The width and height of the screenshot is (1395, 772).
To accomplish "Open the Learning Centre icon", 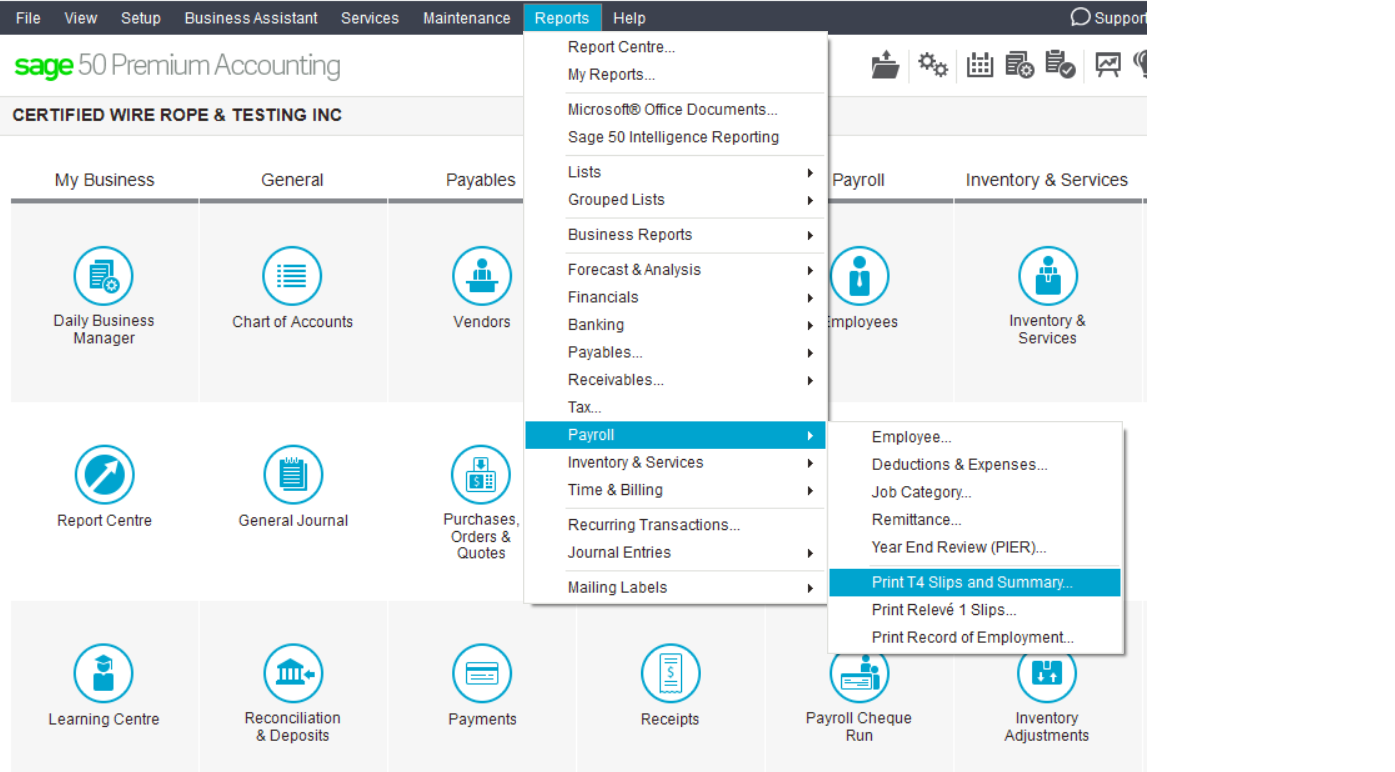I will click(103, 673).
